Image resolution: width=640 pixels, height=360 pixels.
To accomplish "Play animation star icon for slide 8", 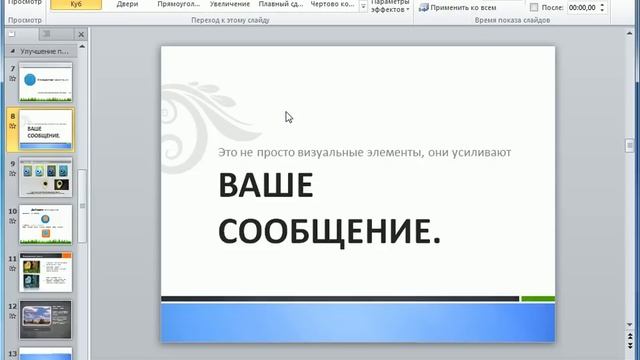I will click(x=13, y=126).
